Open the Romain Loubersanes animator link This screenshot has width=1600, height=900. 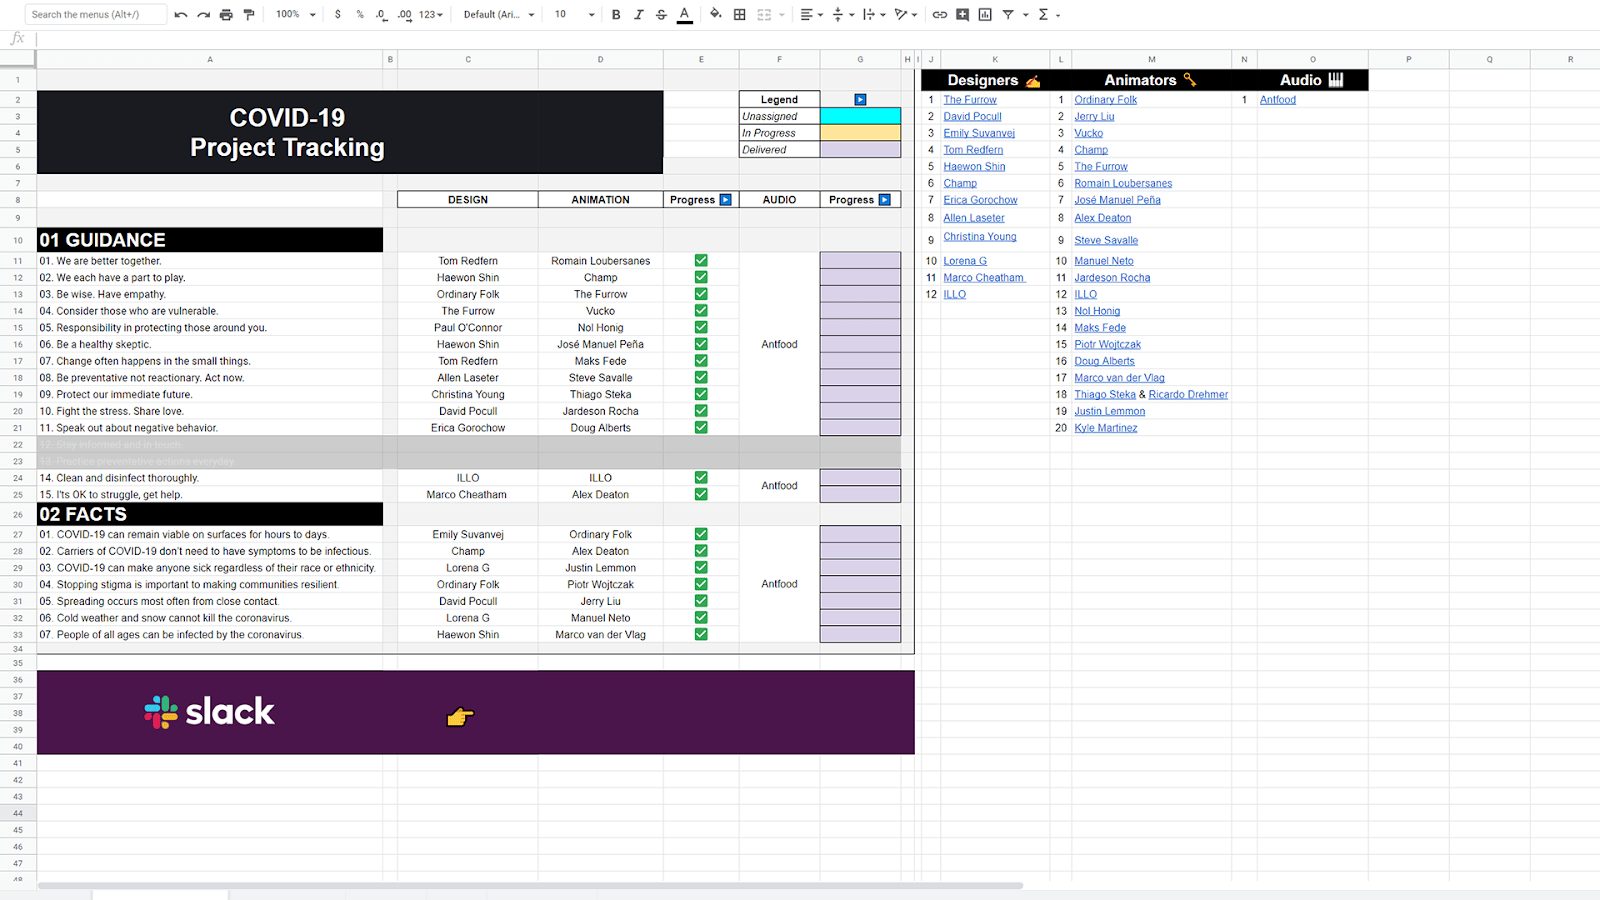[x=1123, y=184]
